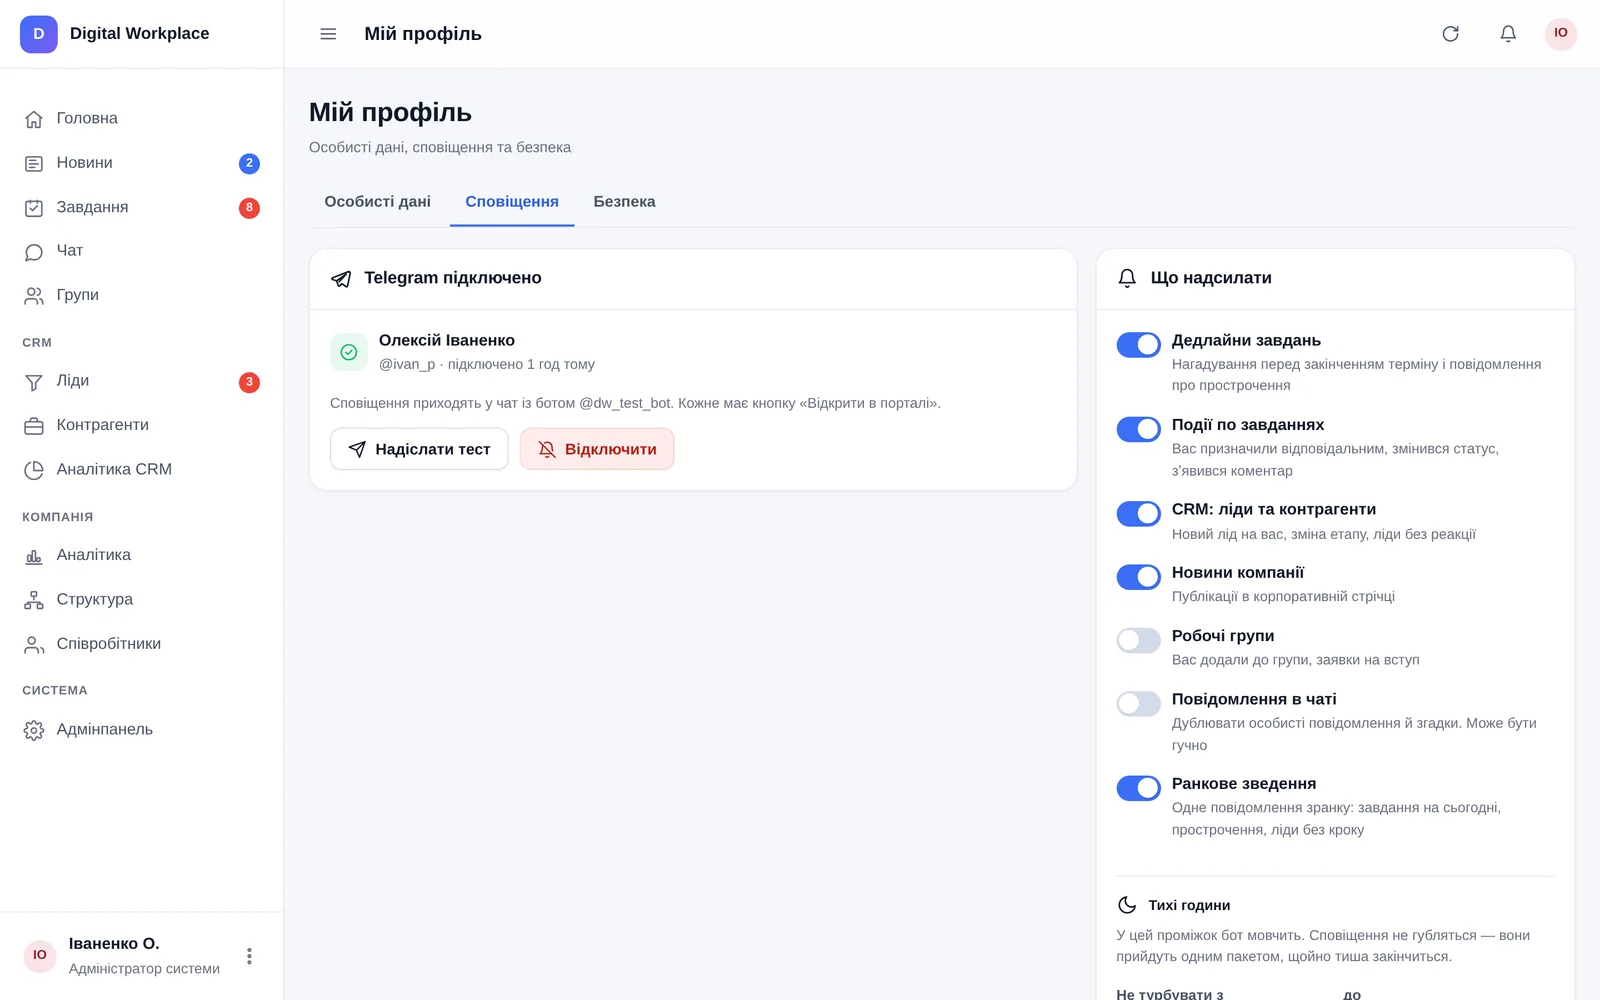Click the Digital Workplace title text
Screen dimensions: 1600x1000
coord(140,33)
